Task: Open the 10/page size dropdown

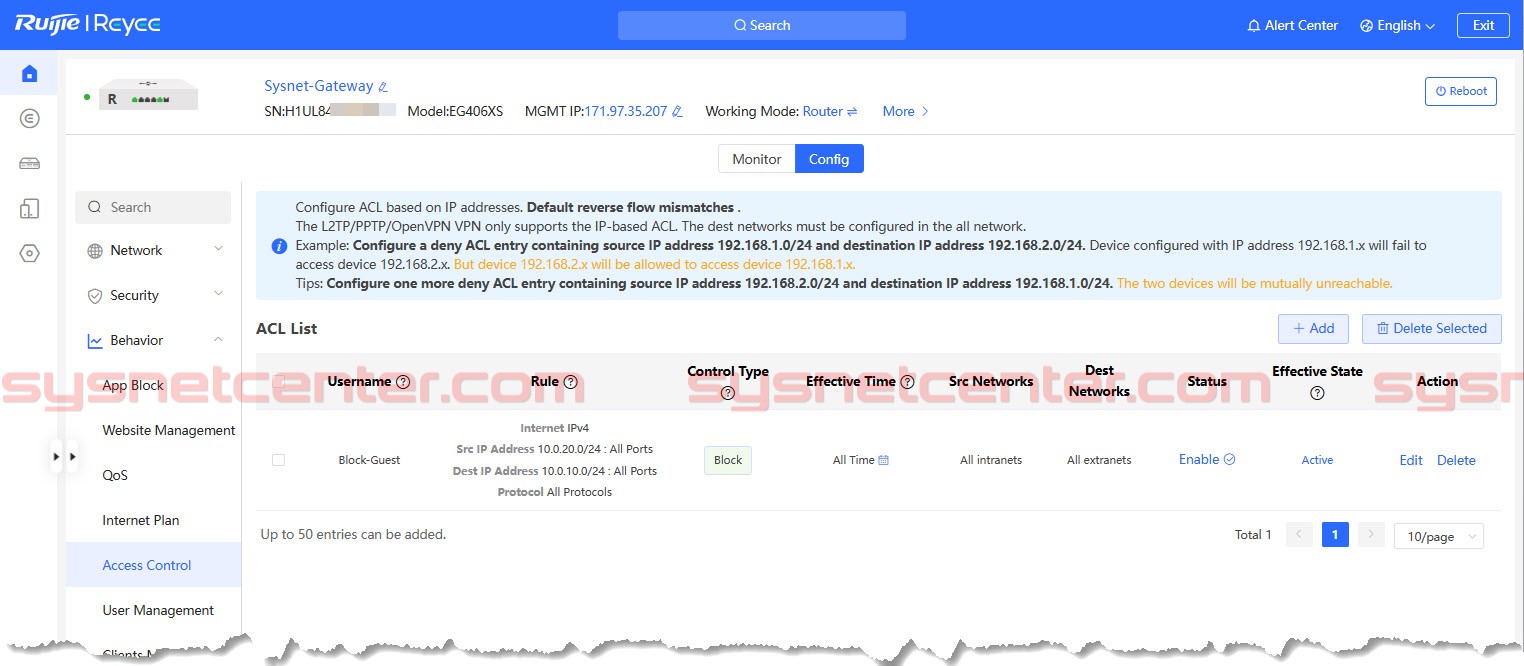Action: (1438, 536)
